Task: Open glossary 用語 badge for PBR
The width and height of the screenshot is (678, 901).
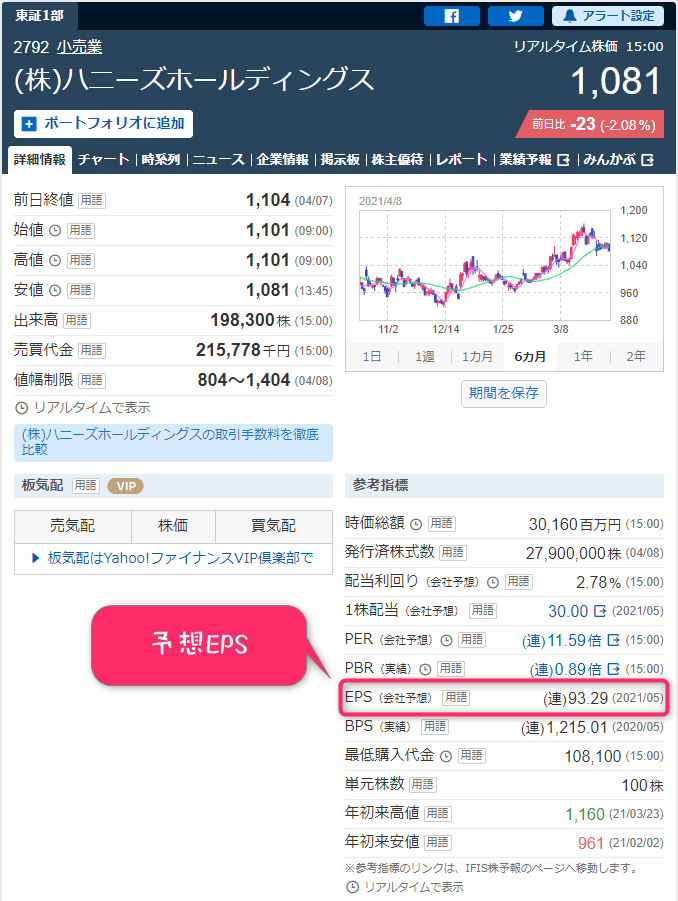Action: click(450, 669)
